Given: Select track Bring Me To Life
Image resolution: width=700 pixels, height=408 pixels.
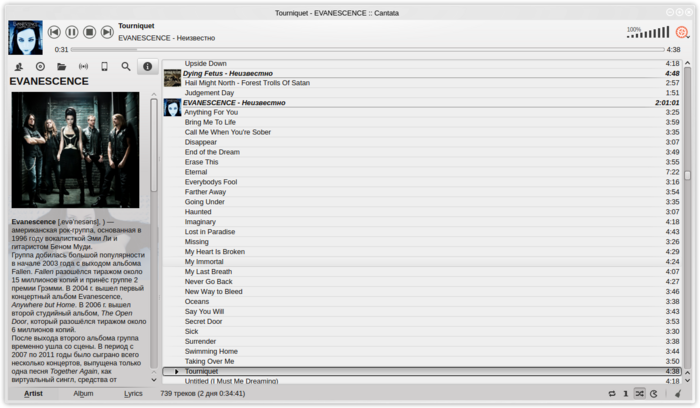Looking at the screenshot, I should click(422, 122).
